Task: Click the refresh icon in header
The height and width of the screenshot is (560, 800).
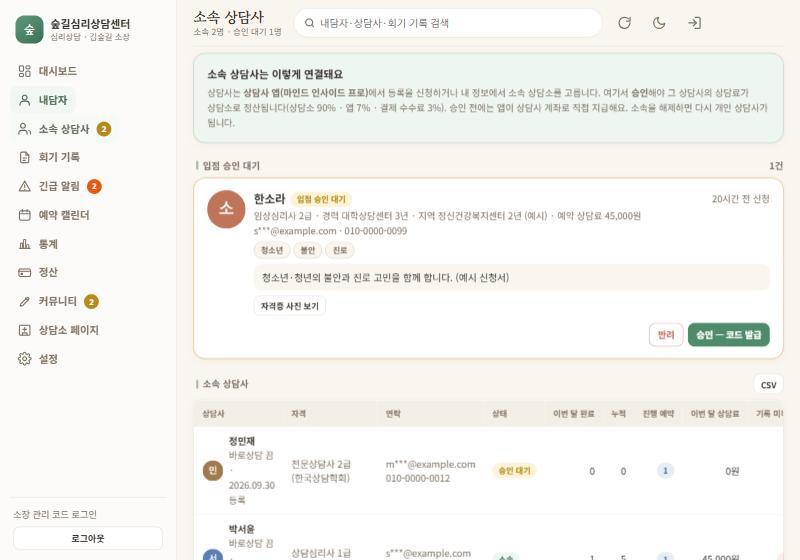Action: tap(624, 23)
